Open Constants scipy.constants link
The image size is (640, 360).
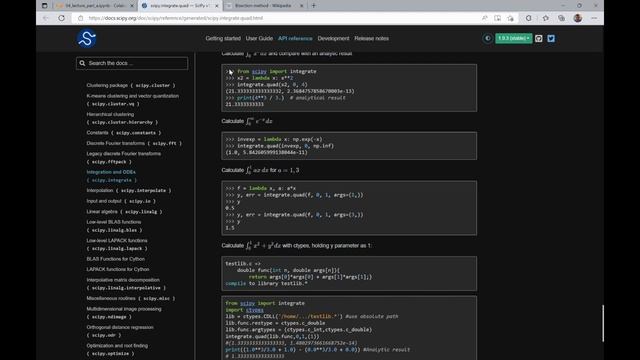coord(124,133)
